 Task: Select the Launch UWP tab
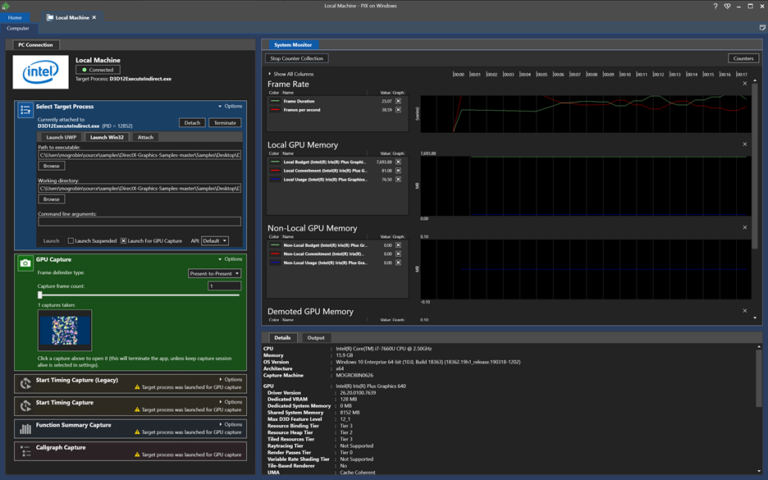[x=61, y=137]
